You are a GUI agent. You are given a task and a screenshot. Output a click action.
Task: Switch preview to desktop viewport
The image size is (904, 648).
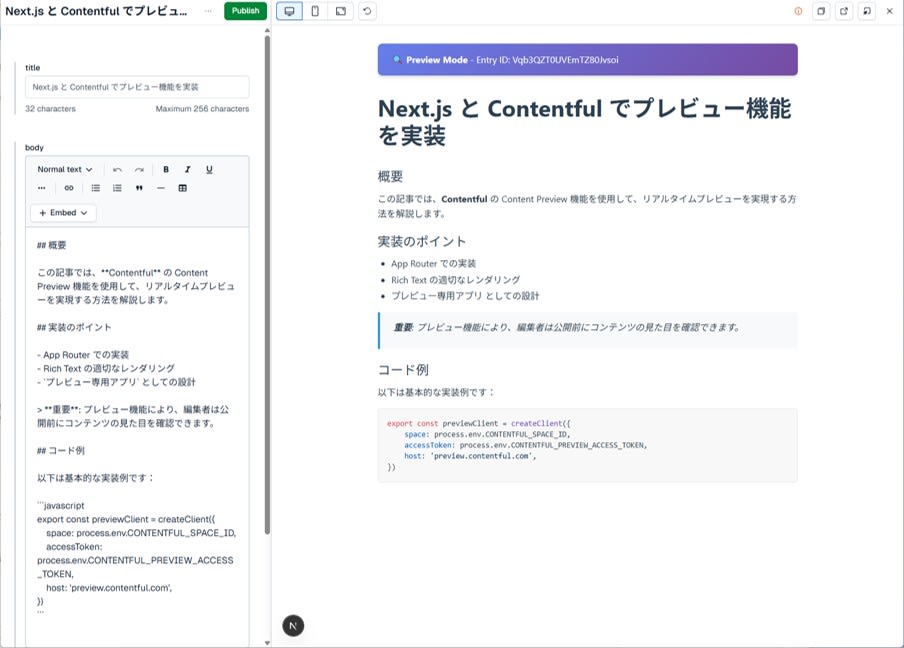289,11
